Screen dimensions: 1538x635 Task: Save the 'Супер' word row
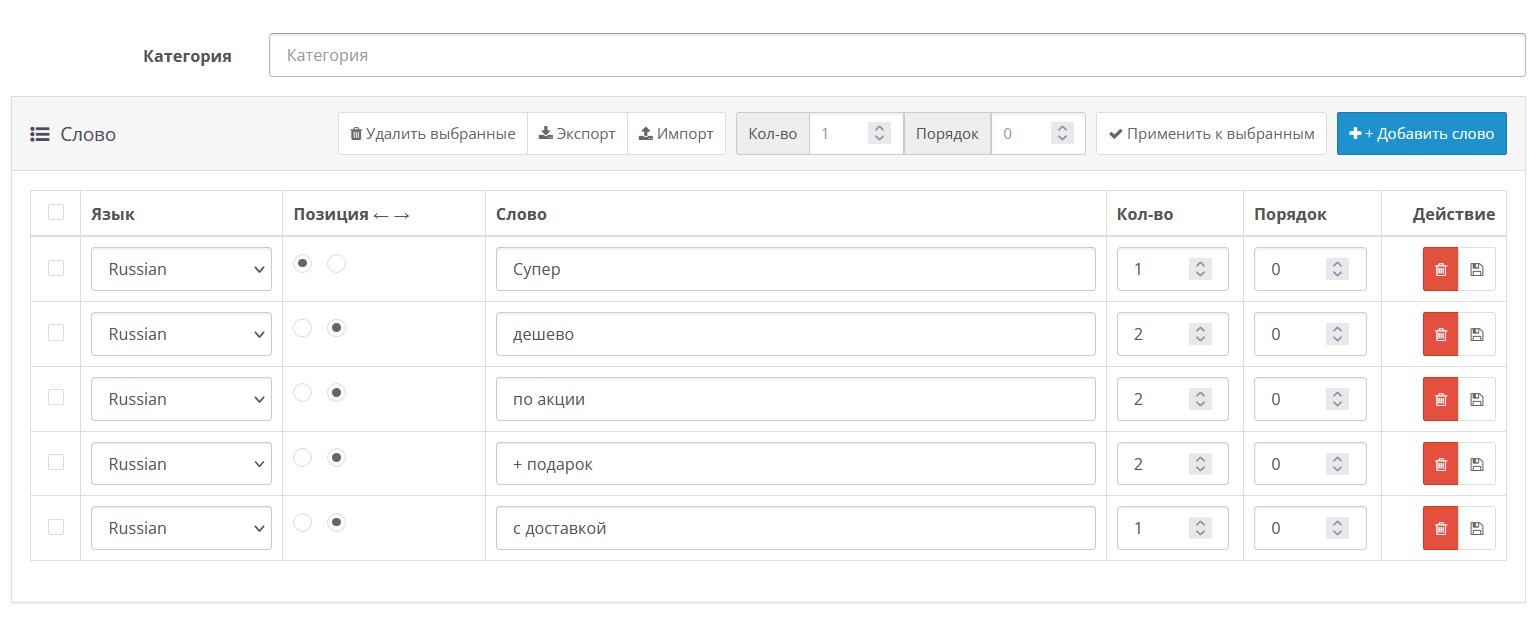coord(1477,269)
